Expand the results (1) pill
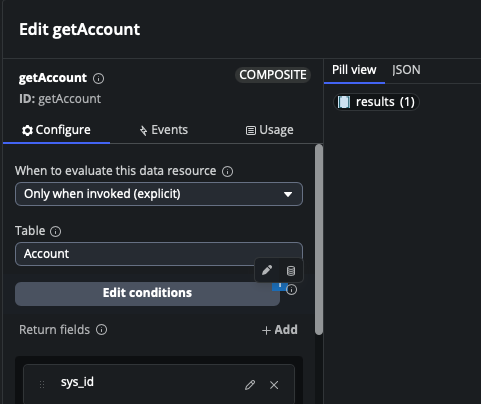481x404 pixels. 376,102
